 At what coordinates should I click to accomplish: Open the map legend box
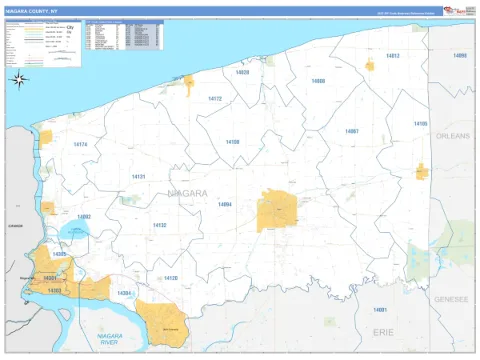tap(43, 43)
